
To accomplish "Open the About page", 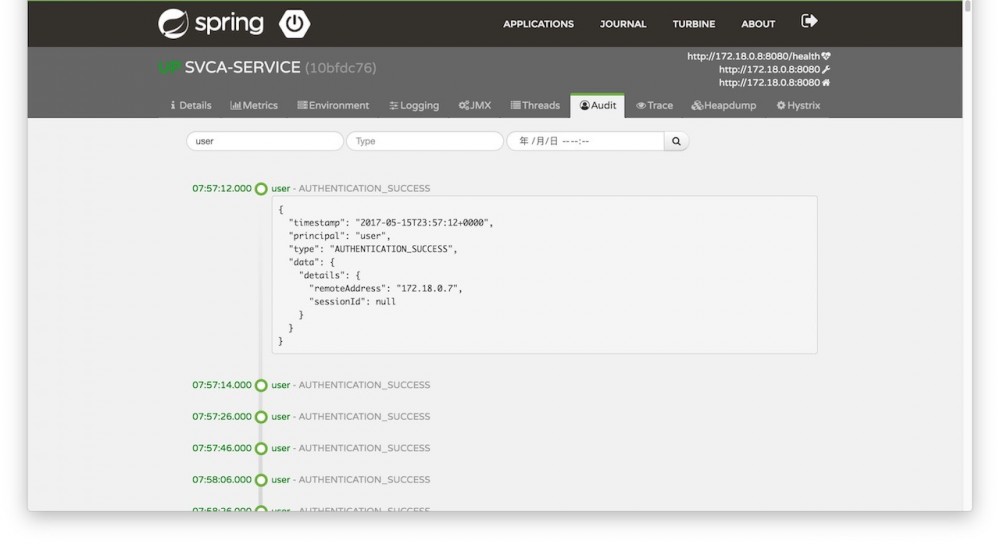I will point(758,24).
